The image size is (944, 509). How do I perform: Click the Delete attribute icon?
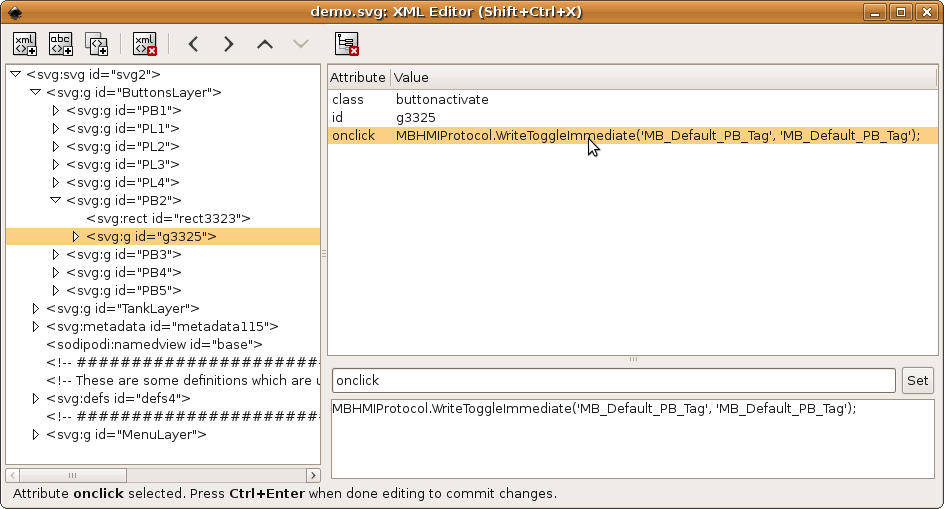pos(347,44)
